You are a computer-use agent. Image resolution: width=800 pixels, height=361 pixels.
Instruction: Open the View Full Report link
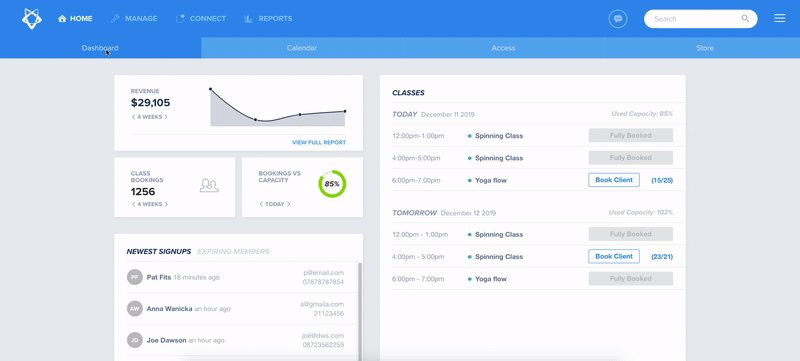pyautogui.click(x=319, y=143)
